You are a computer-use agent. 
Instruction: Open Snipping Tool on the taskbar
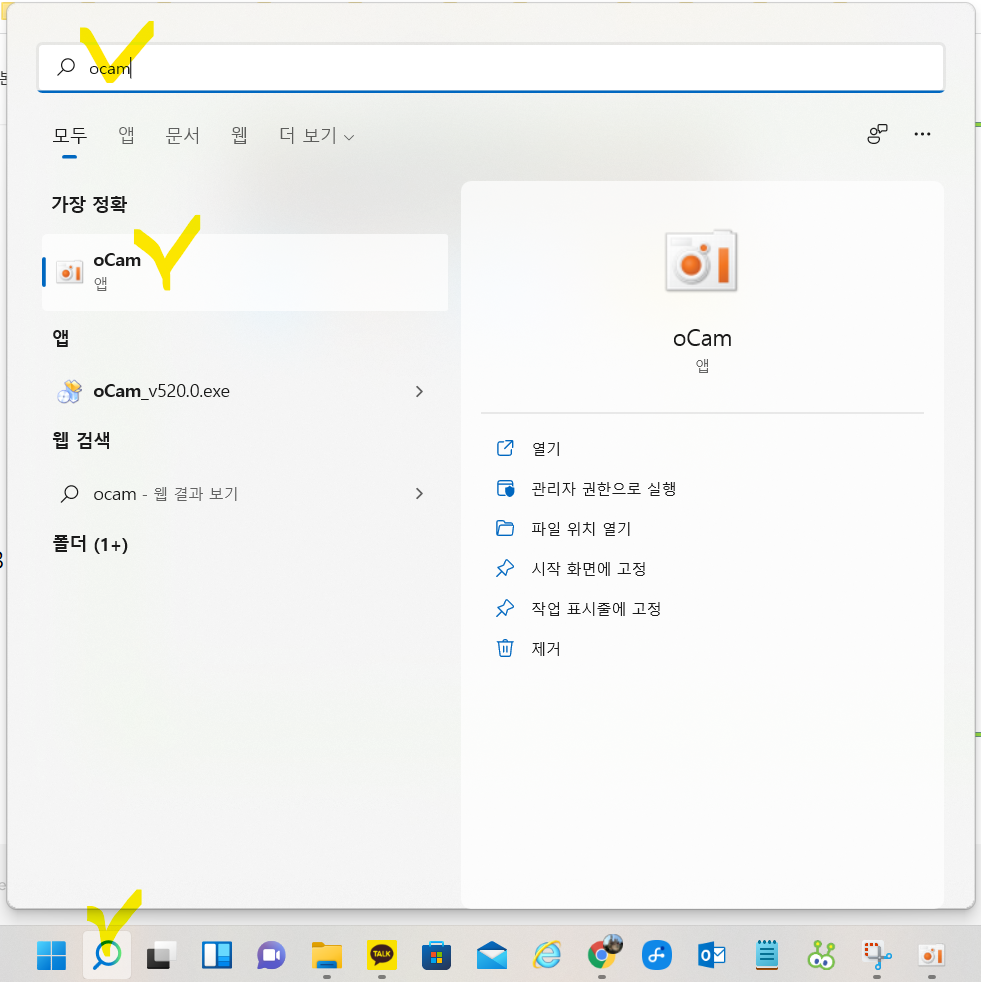coord(876,955)
